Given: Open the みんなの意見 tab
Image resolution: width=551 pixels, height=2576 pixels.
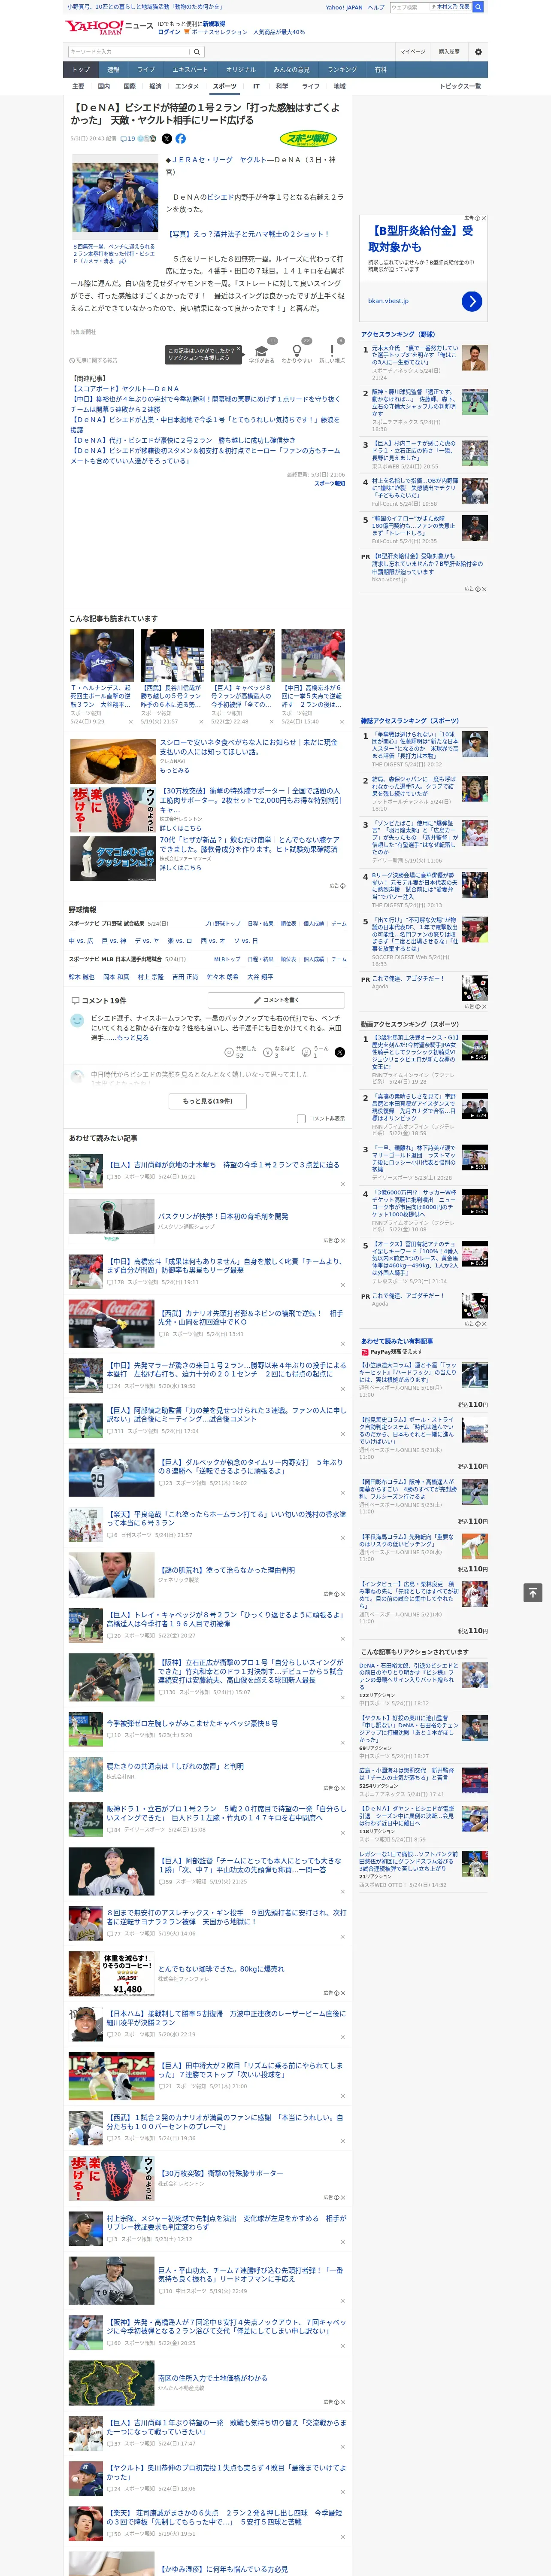Looking at the screenshot, I should point(292,70).
